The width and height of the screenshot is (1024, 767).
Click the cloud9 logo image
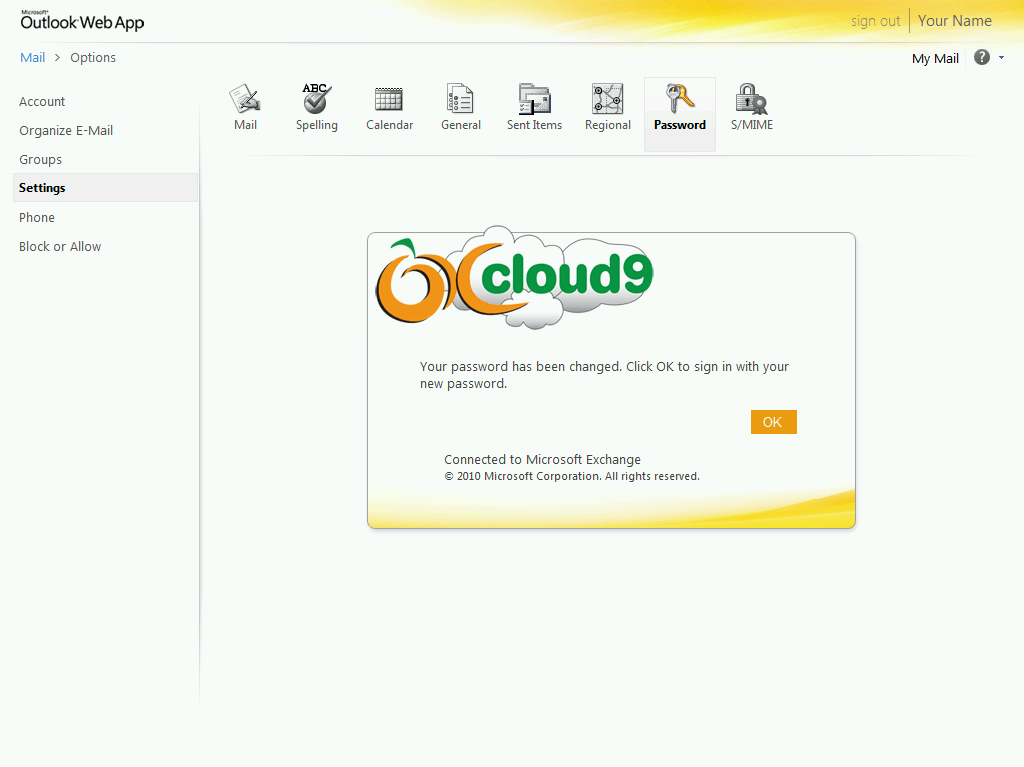[x=514, y=278]
